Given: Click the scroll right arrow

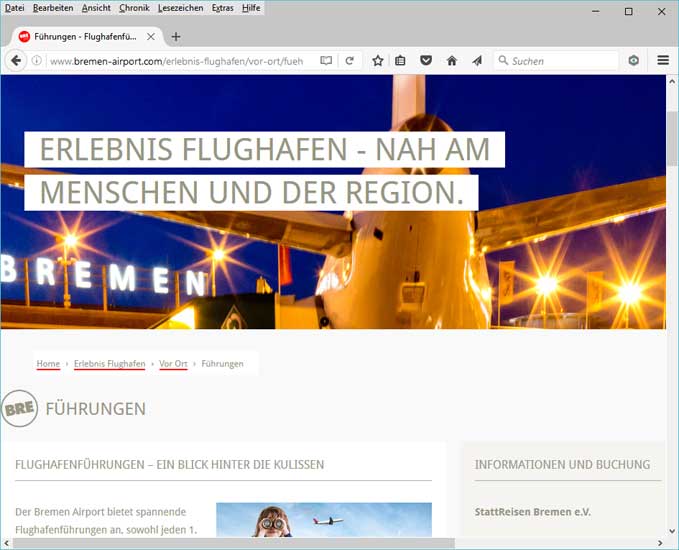Looking at the screenshot, I should point(660,543).
